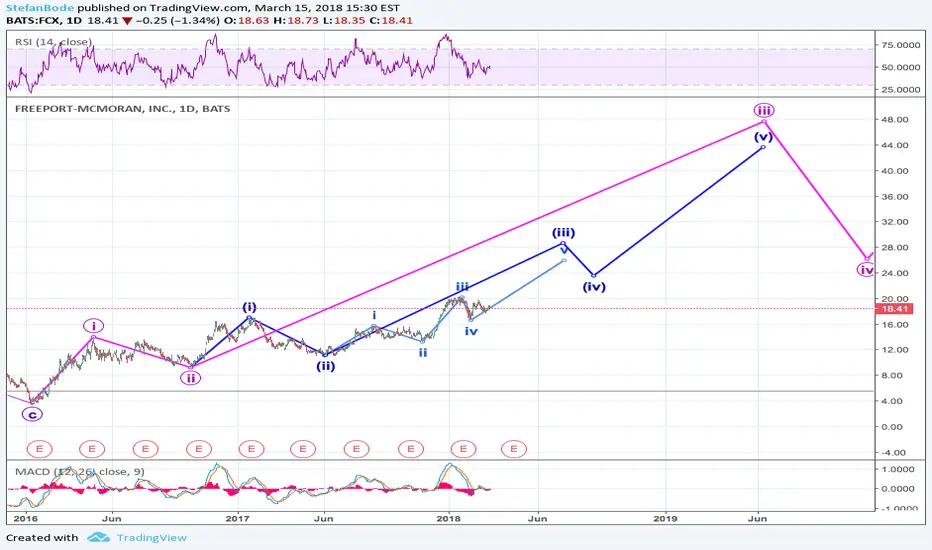Click the 48.00 price axis label

point(896,120)
